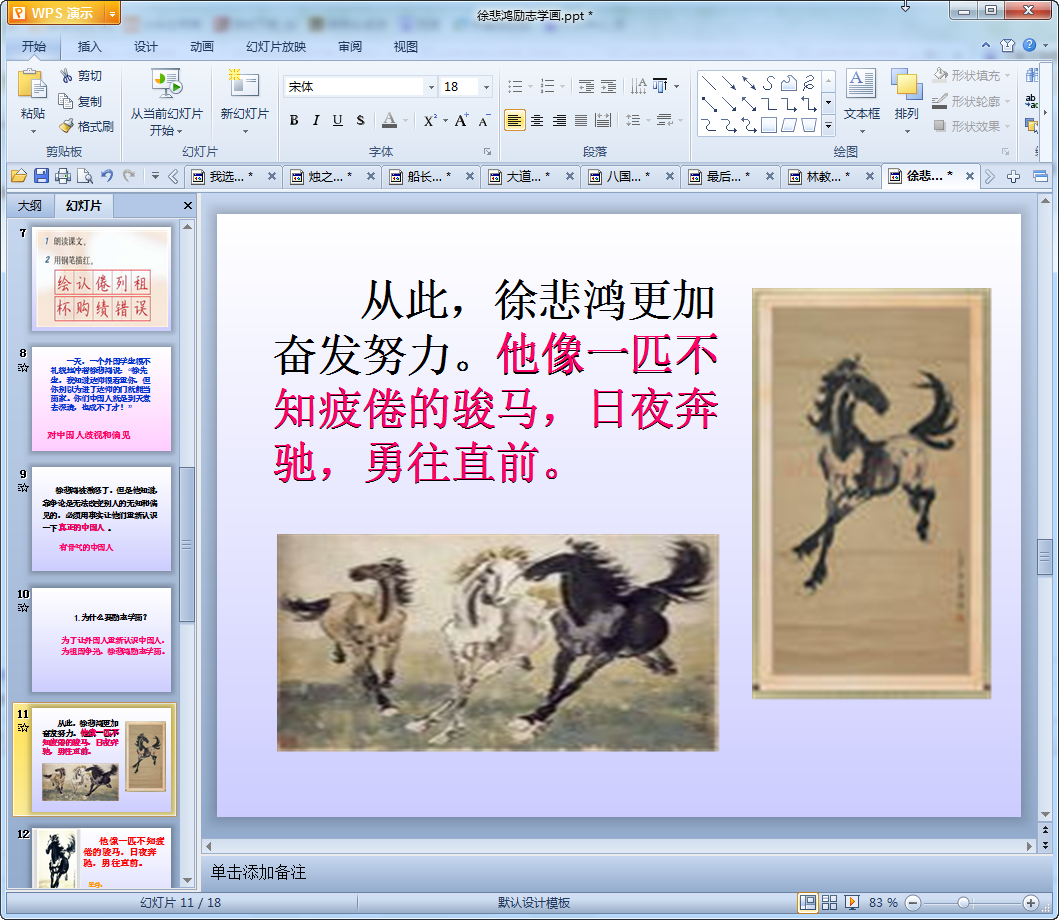1059x920 pixels.
Task: Click the three horses painting image
Action: pos(498,642)
